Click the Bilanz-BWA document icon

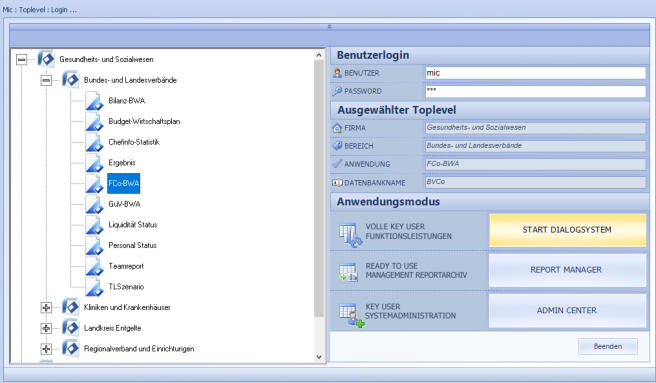coord(95,100)
